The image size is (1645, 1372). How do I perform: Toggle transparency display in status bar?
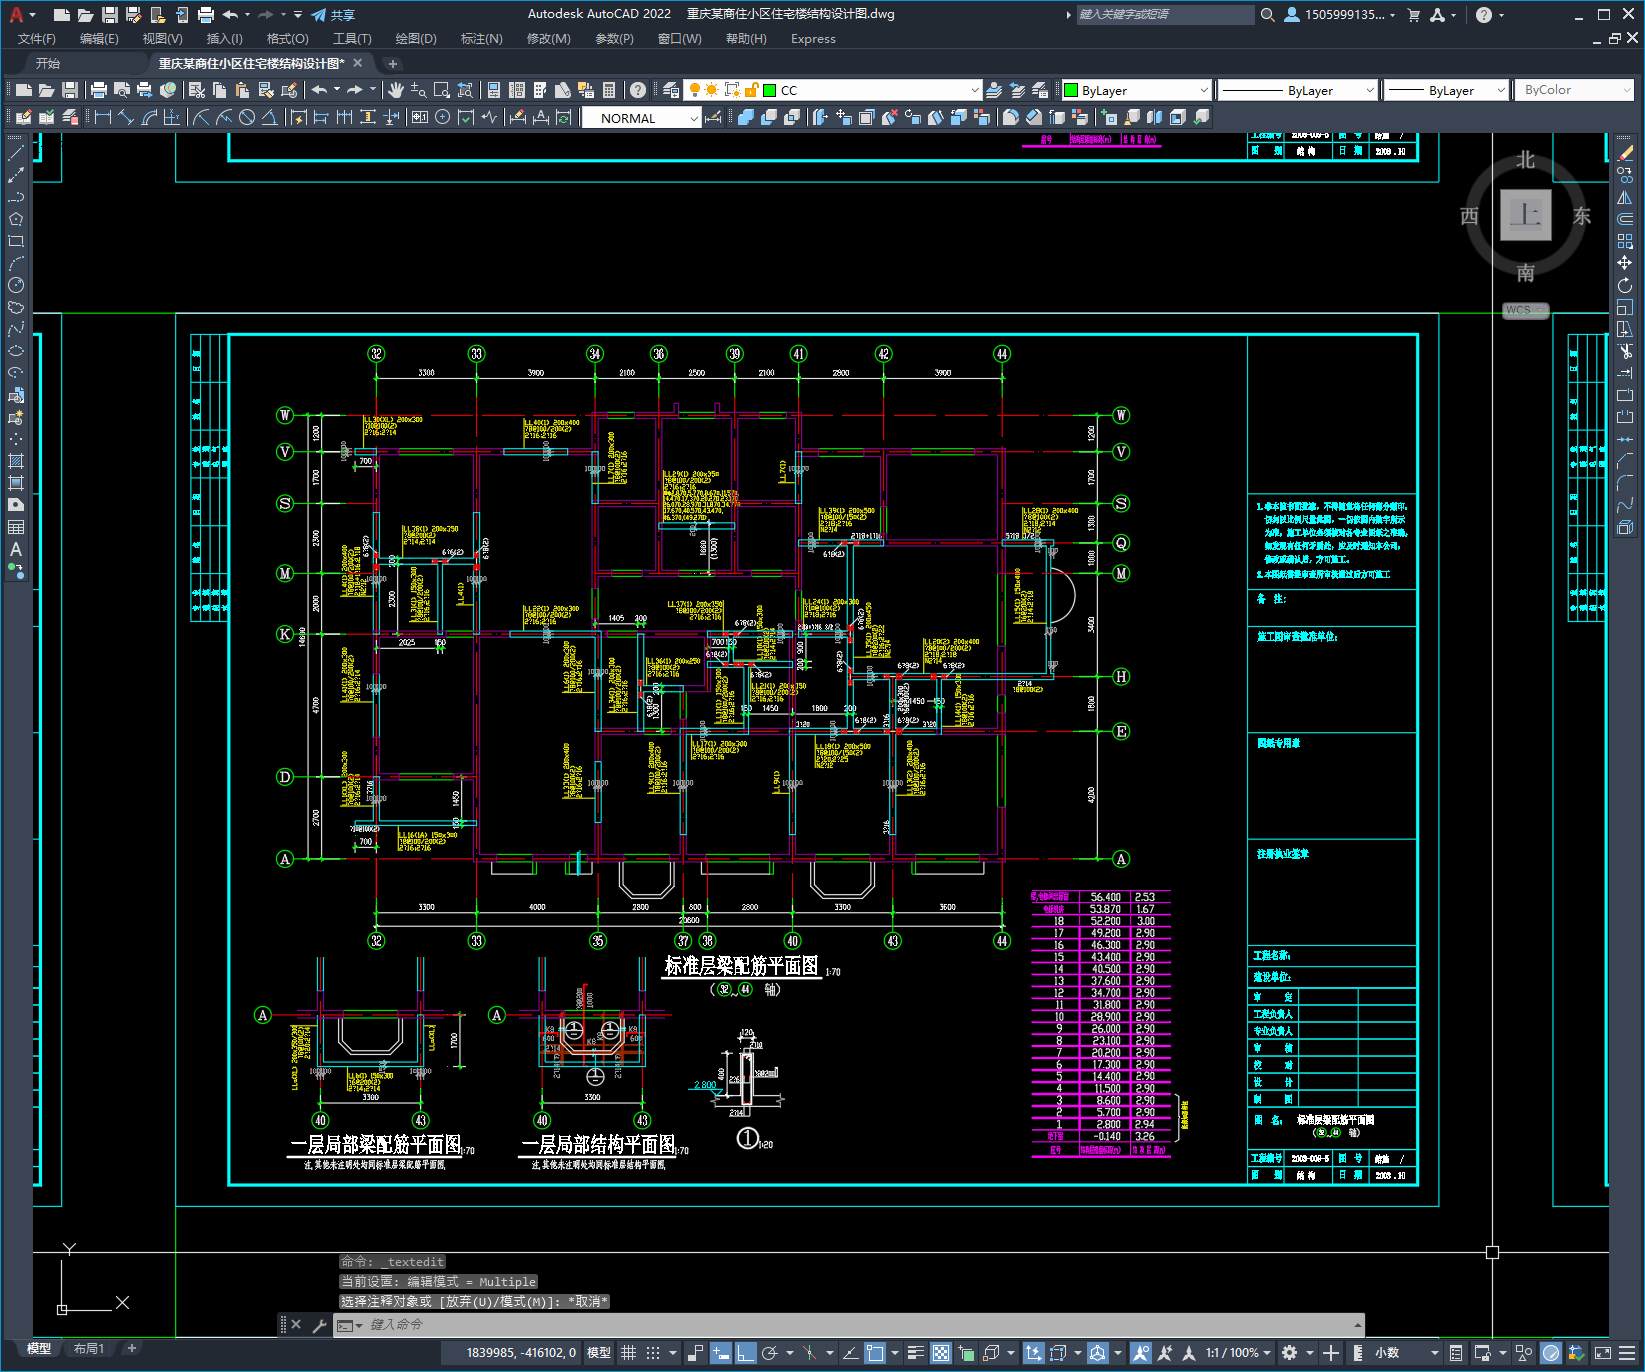(941, 1353)
